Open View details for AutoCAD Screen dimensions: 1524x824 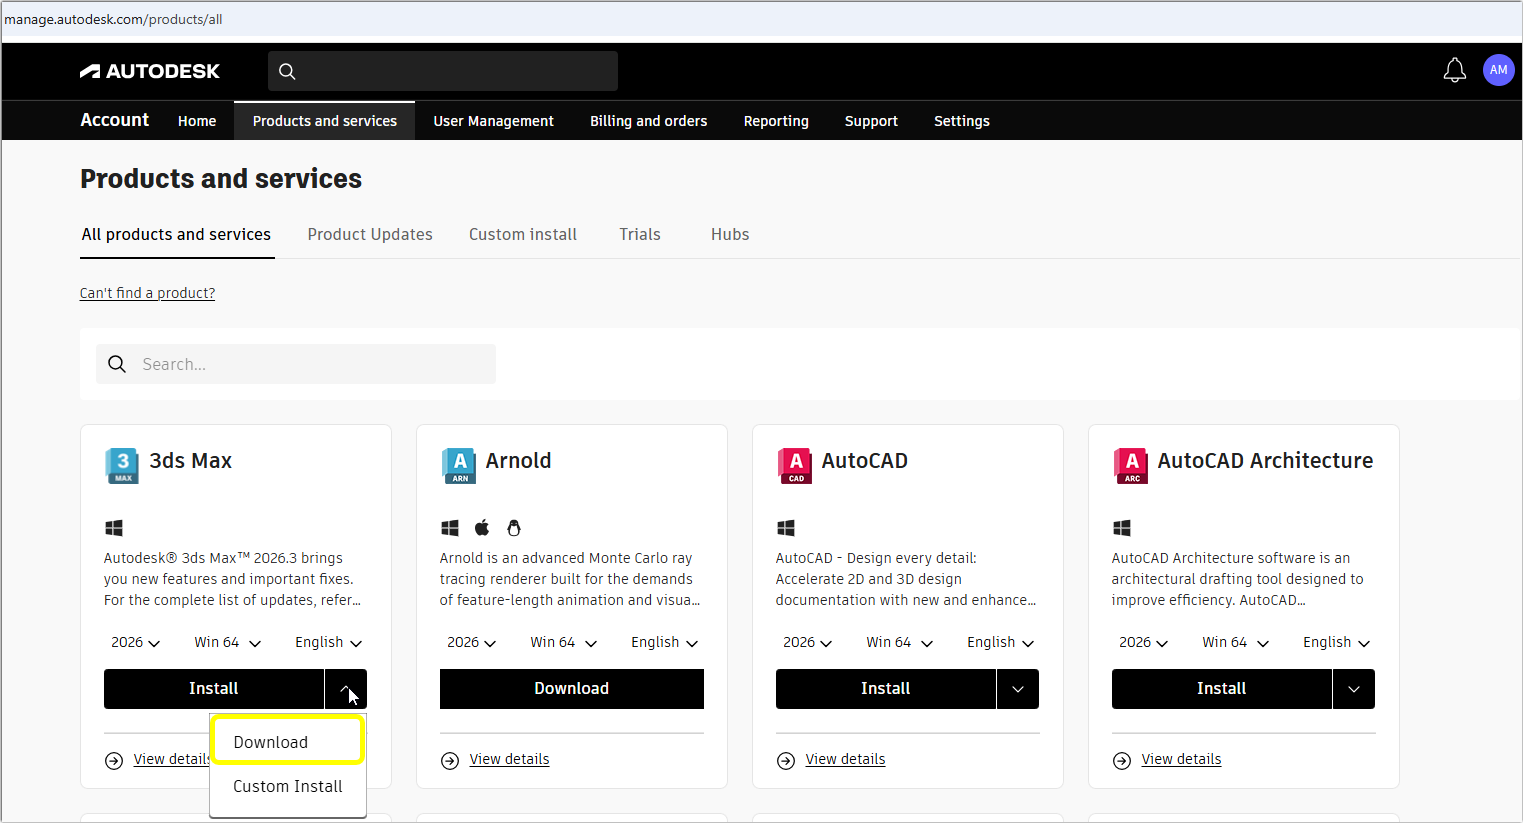pos(845,758)
